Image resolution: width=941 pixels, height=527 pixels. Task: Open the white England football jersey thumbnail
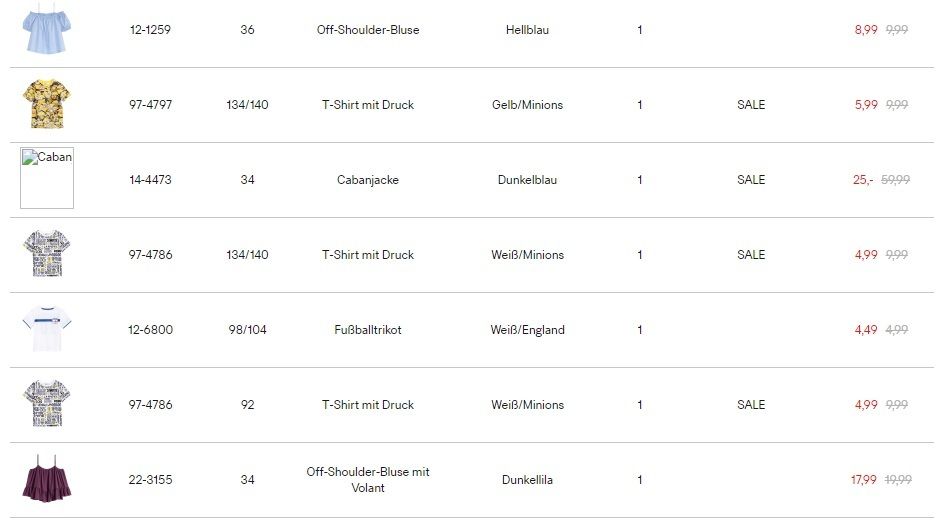(x=47, y=329)
